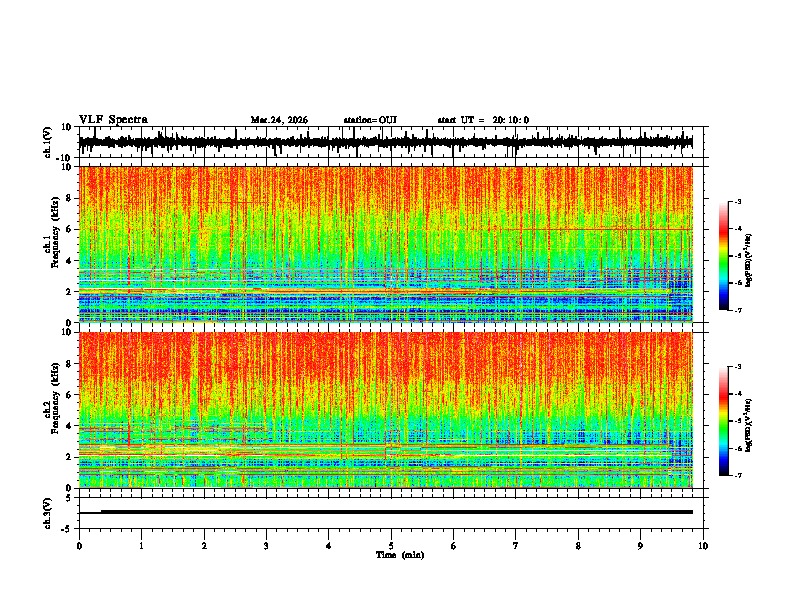Viewport: 792px width, 612px height.
Task: Click the ch.1 spectrogram plot area
Action: (x=386, y=244)
